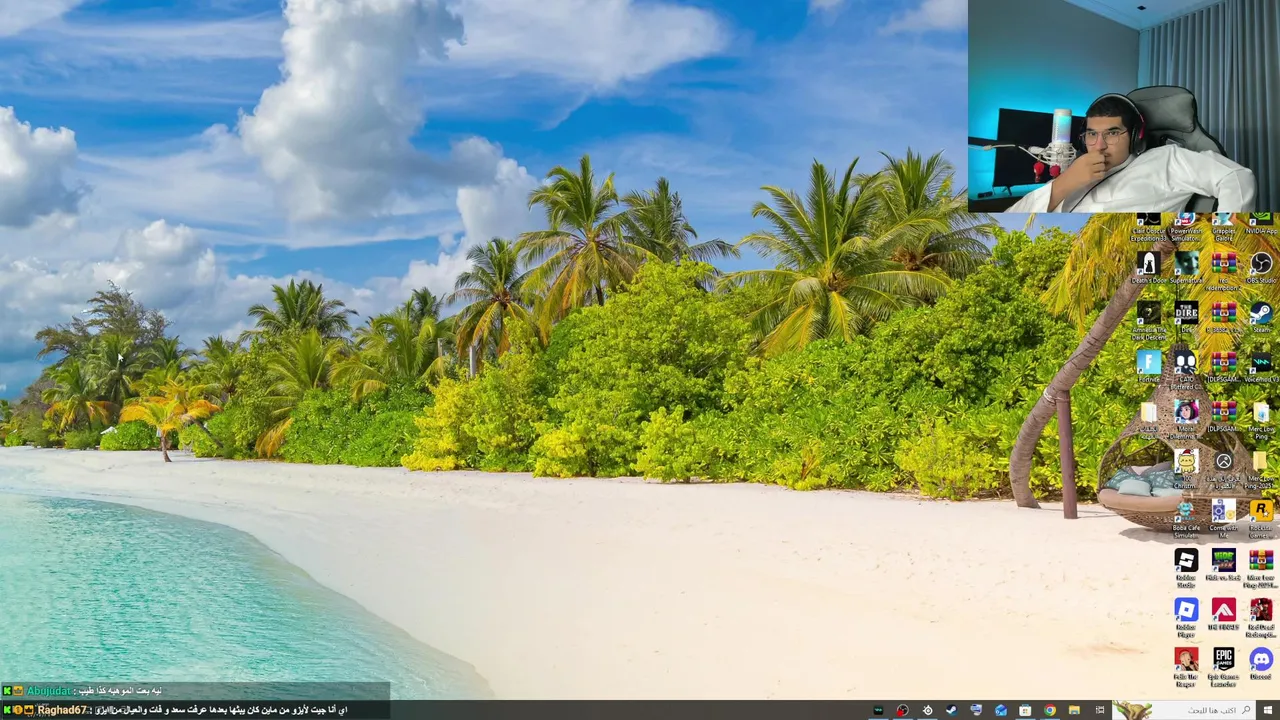This screenshot has width=1280, height=720.
Task: Open the Christmas cat game shortcut
Action: 1186,466
